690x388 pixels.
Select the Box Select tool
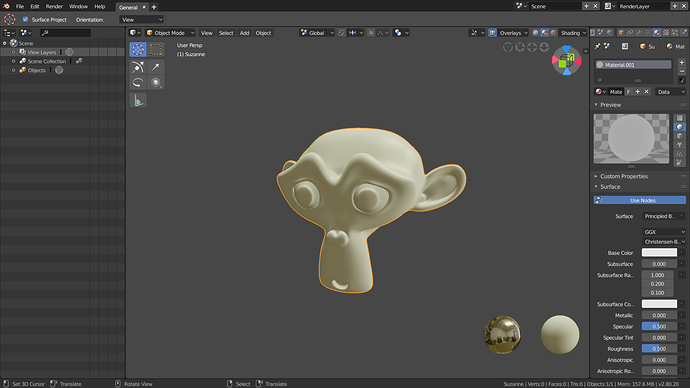156,49
